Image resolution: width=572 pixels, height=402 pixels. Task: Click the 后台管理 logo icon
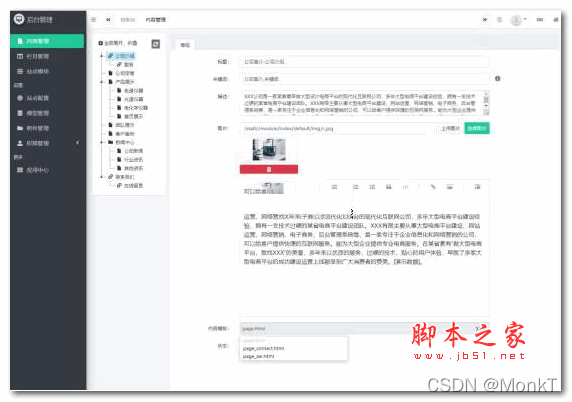(19, 19)
